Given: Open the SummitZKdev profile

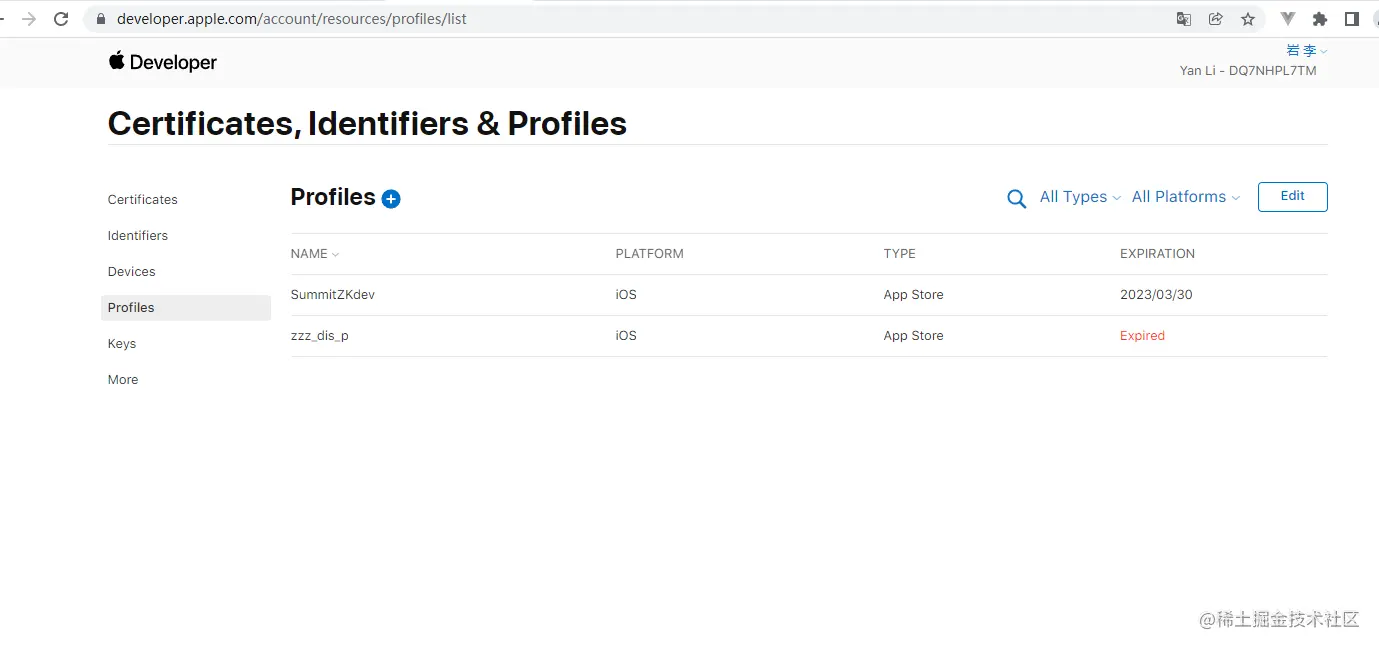Looking at the screenshot, I should pyautogui.click(x=333, y=295).
